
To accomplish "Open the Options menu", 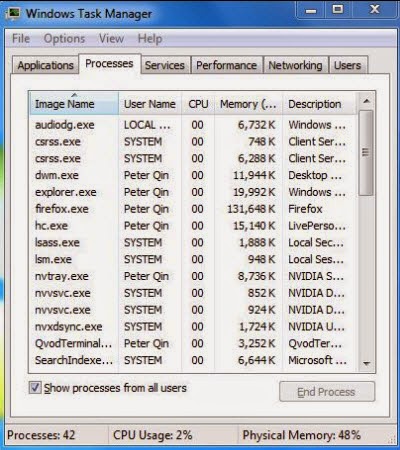I will [x=64, y=38].
